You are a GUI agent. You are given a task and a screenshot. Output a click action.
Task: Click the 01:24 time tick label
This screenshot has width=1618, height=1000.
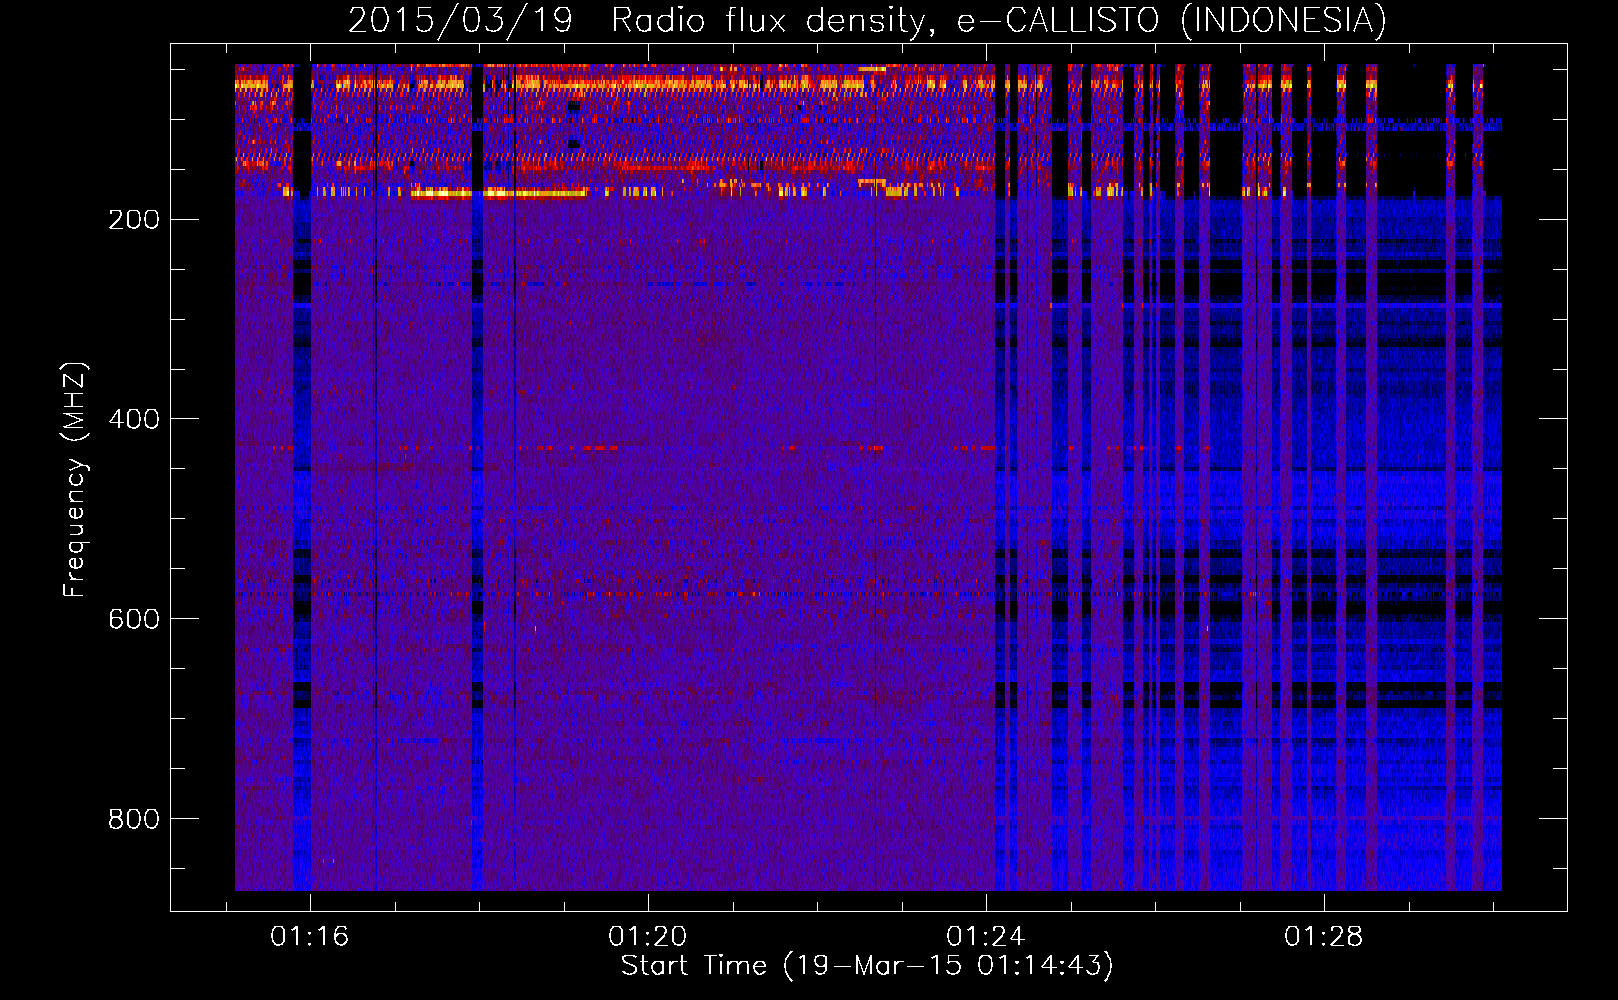point(986,936)
